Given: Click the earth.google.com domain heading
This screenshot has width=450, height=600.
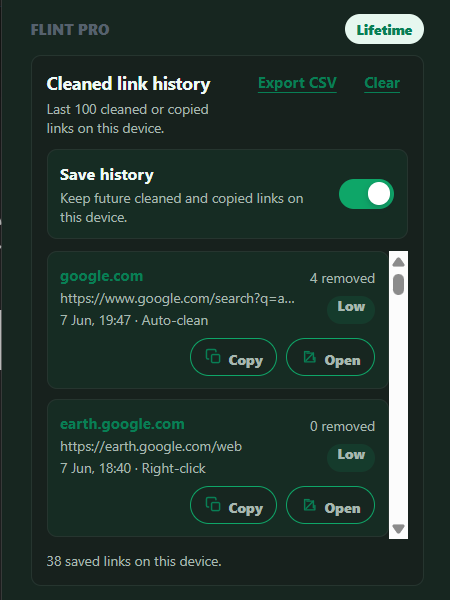Looking at the screenshot, I should point(122,424).
